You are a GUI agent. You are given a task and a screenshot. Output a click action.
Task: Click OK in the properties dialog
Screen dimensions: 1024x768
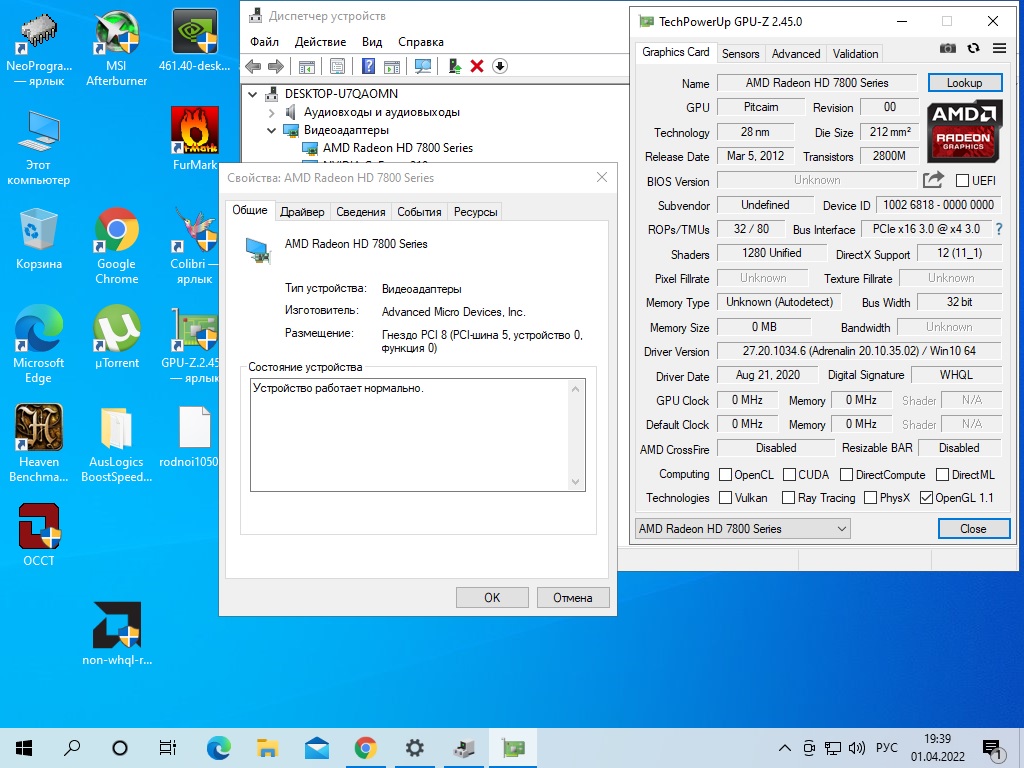click(492, 598)
